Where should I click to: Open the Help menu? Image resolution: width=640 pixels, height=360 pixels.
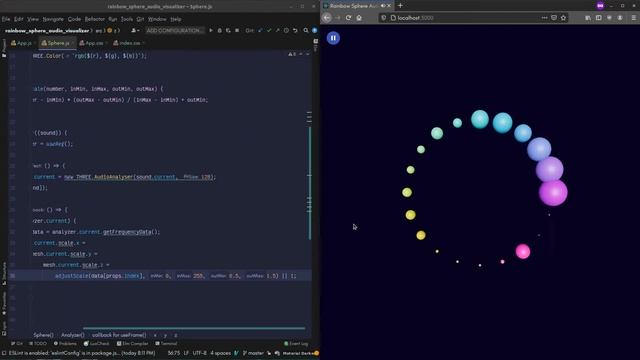click(x=176, y=19)
